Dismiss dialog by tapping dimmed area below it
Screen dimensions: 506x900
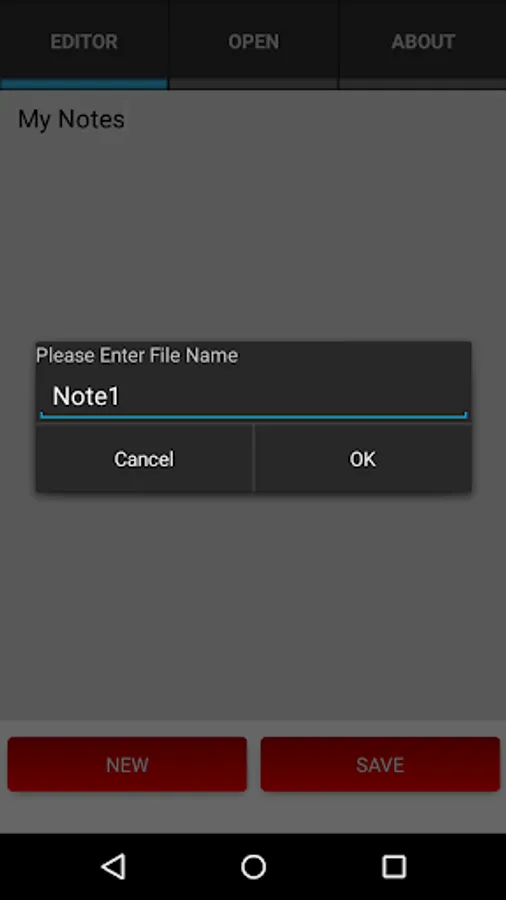point(253,603)
